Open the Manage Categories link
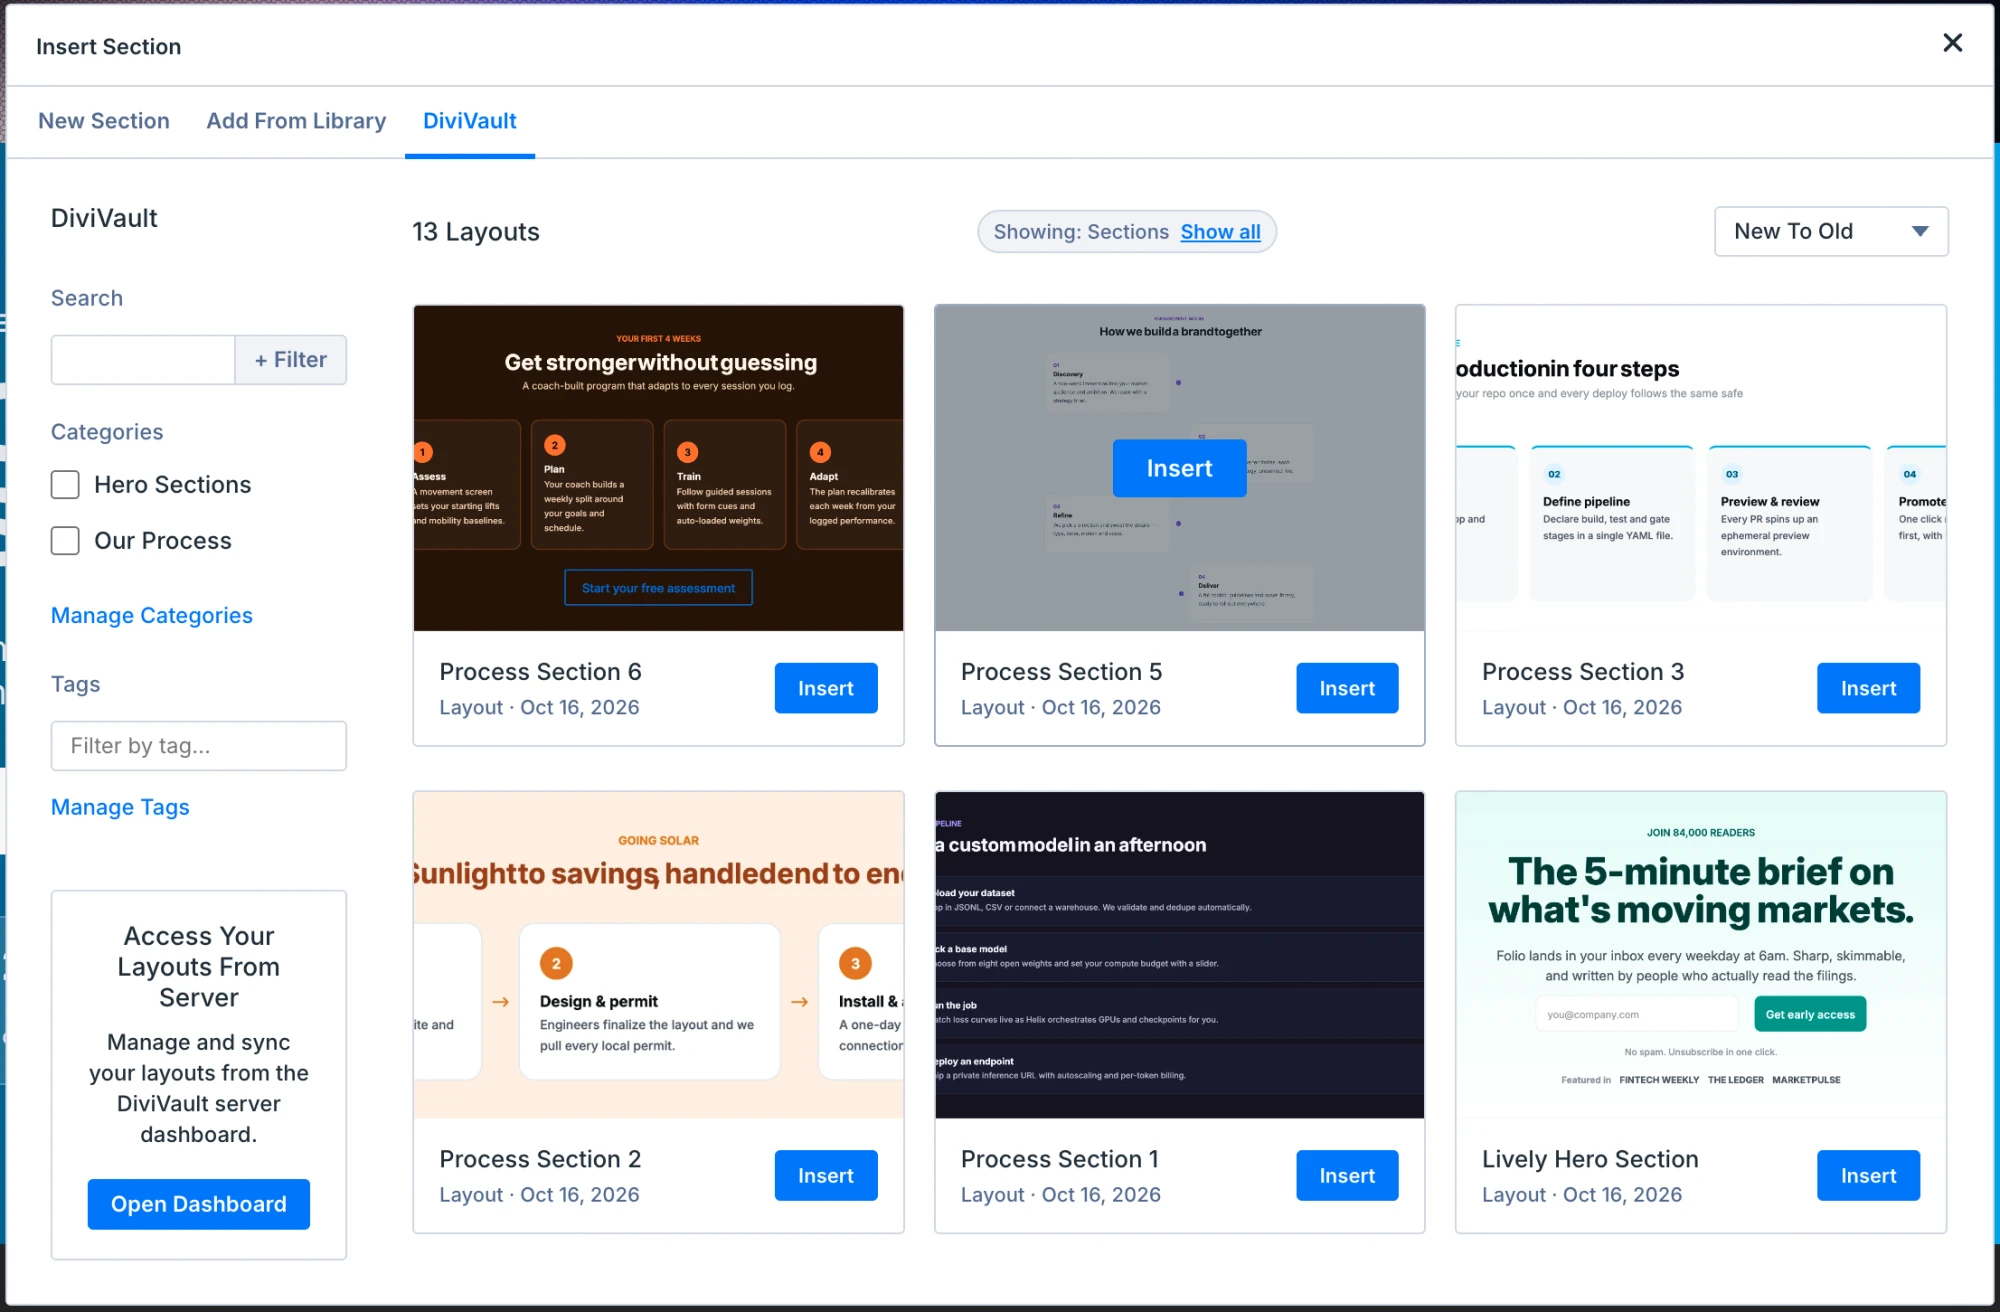This screenshot has width=2000, height=1312. (152, 616)
